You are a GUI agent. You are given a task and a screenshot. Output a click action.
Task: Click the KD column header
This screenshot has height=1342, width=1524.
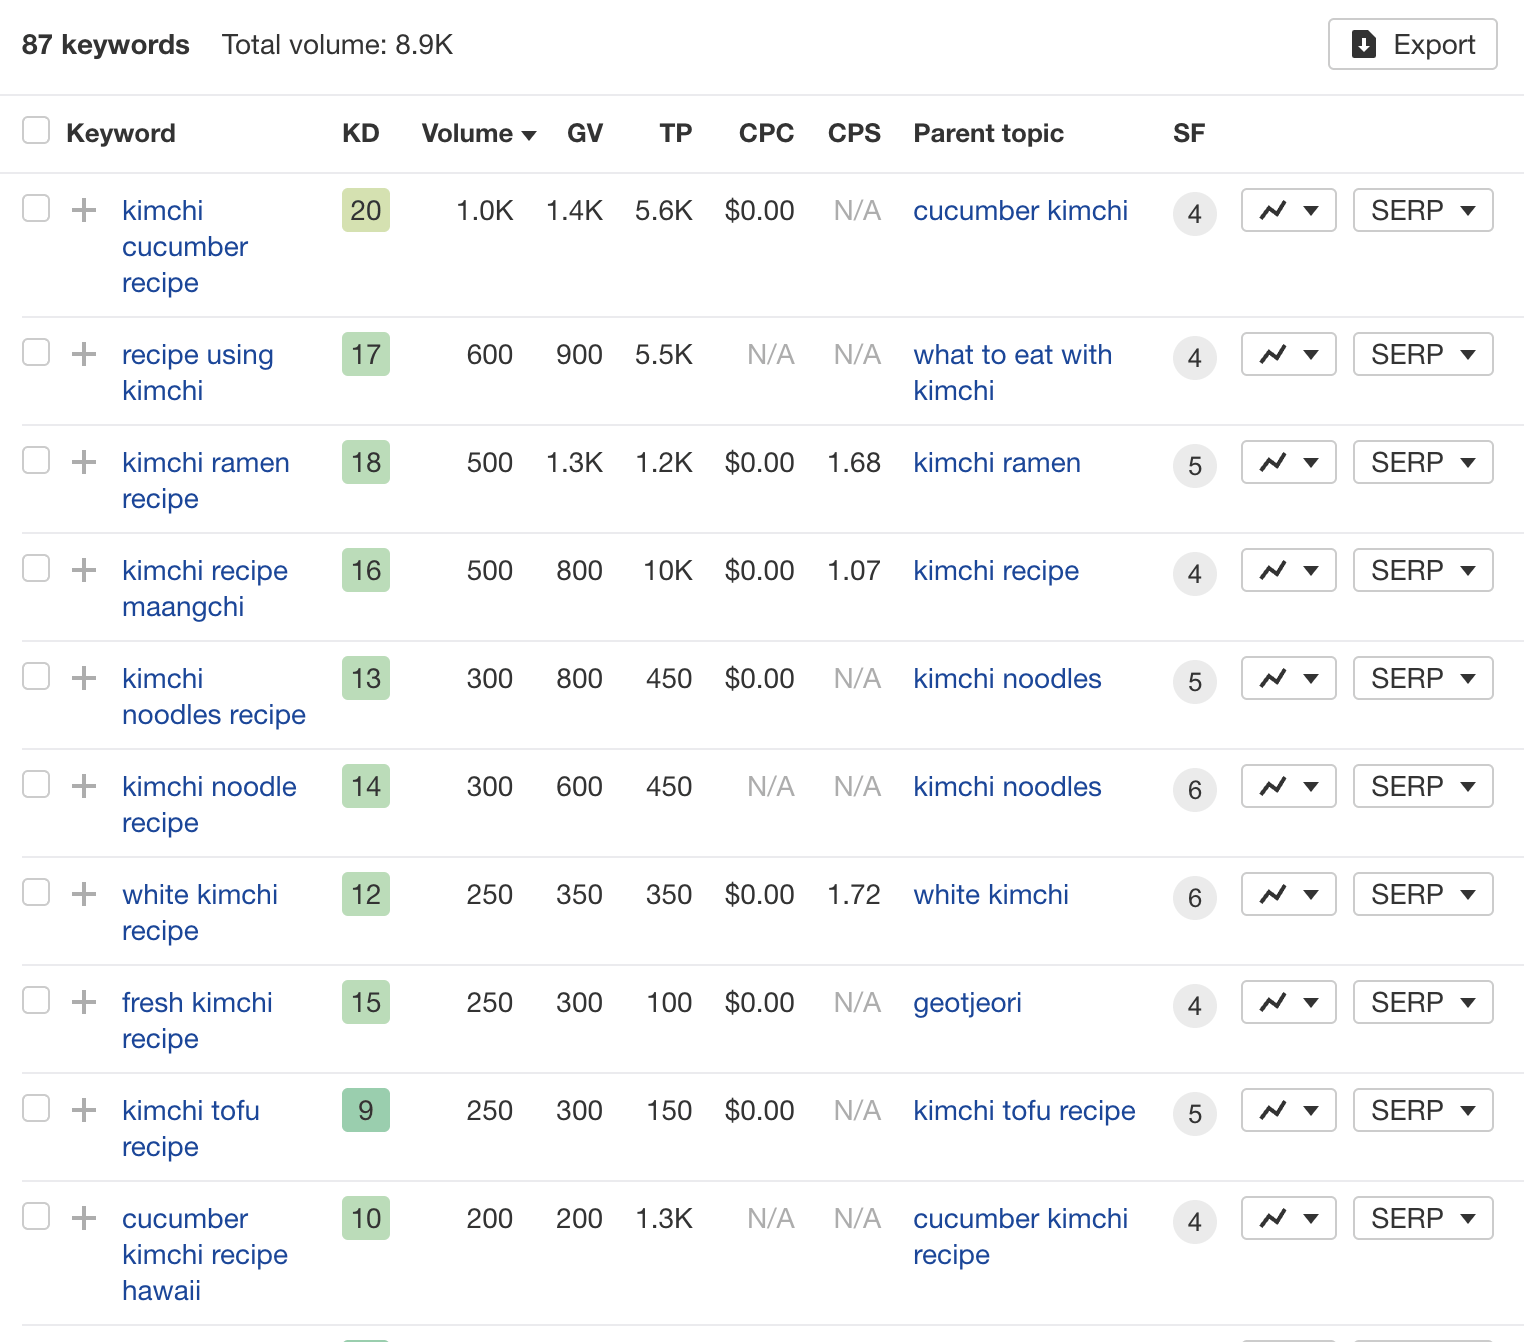[360, 133]
